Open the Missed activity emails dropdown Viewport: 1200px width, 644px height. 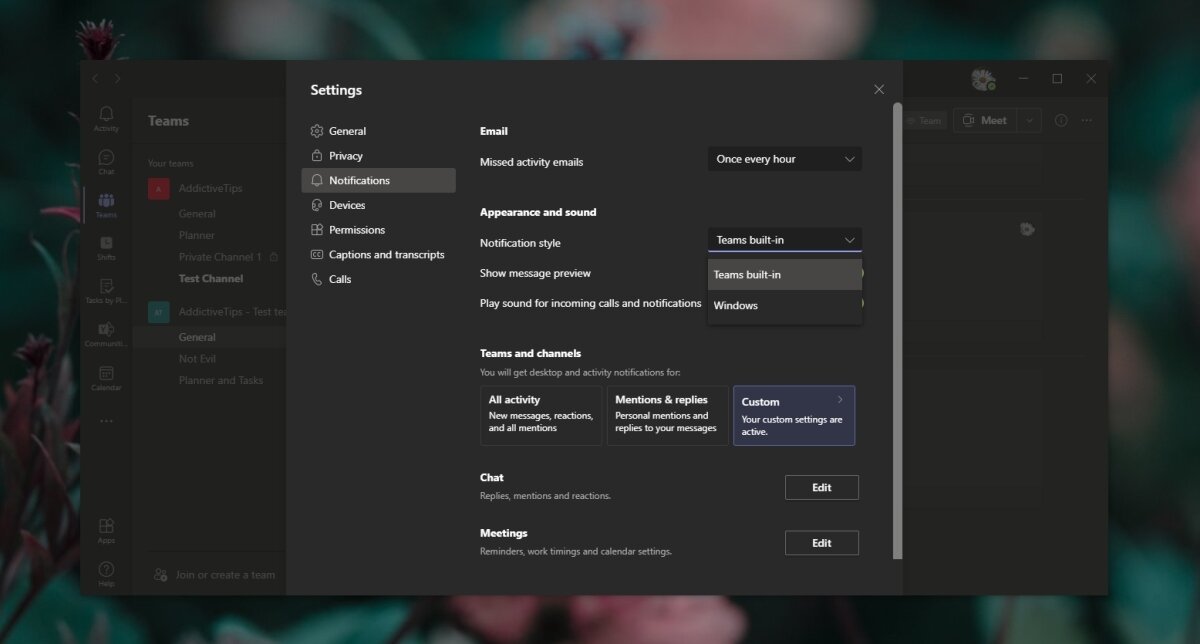point(784,158)
